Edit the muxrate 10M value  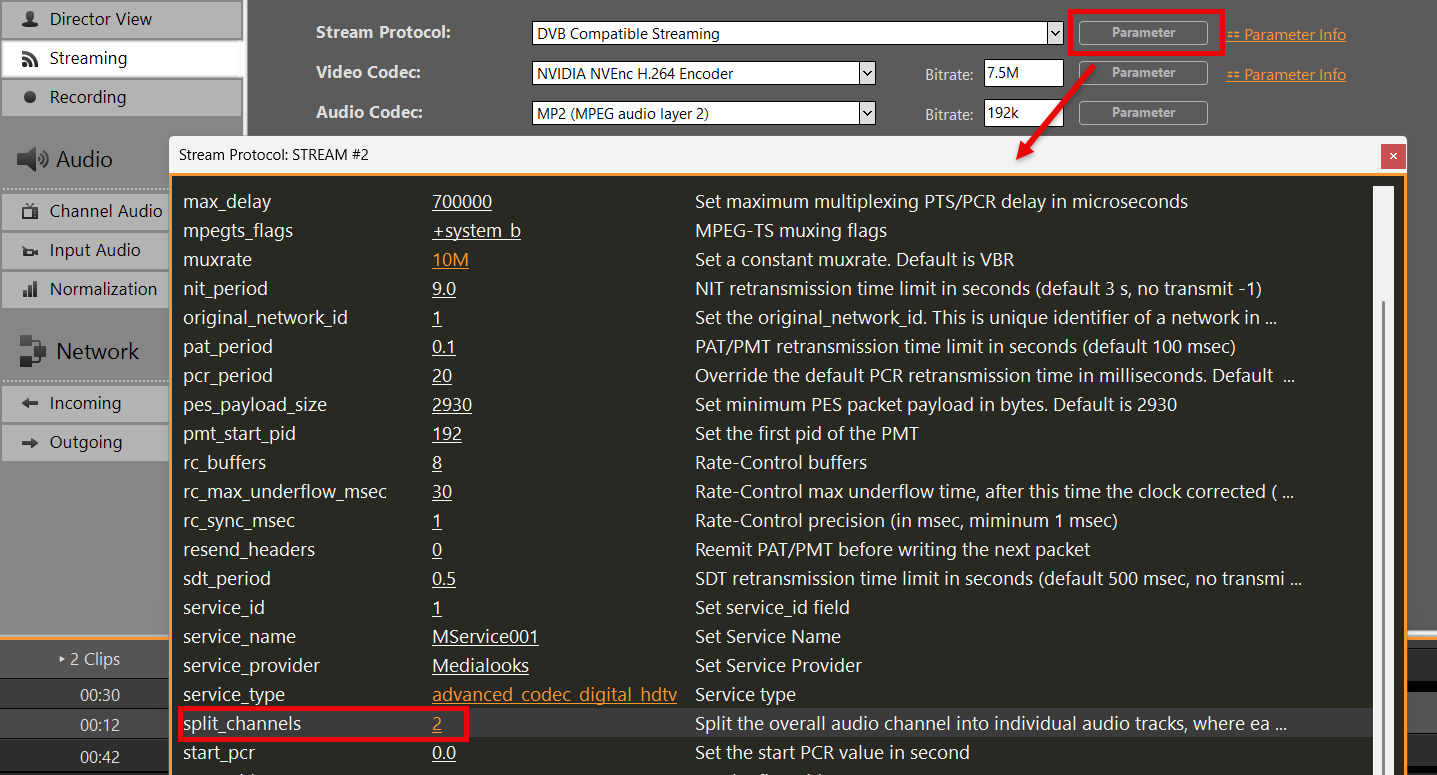[x=450, y=260]
